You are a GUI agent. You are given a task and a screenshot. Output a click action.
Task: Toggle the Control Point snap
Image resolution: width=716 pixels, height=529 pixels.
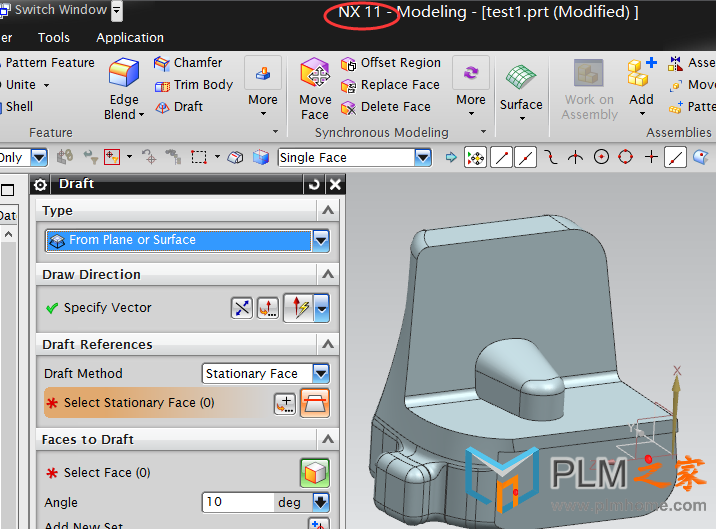pos(551,158)
